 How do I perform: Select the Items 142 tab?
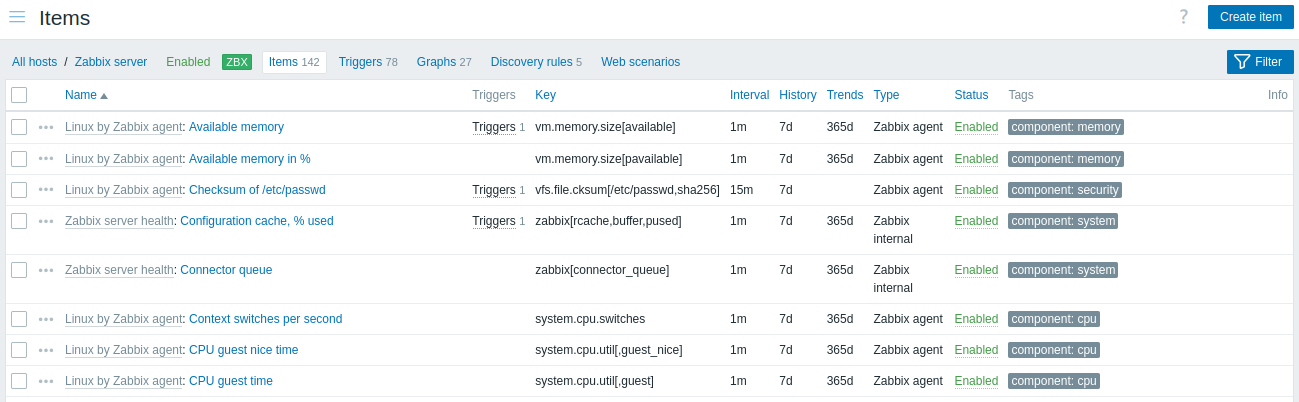click(294, 62)
